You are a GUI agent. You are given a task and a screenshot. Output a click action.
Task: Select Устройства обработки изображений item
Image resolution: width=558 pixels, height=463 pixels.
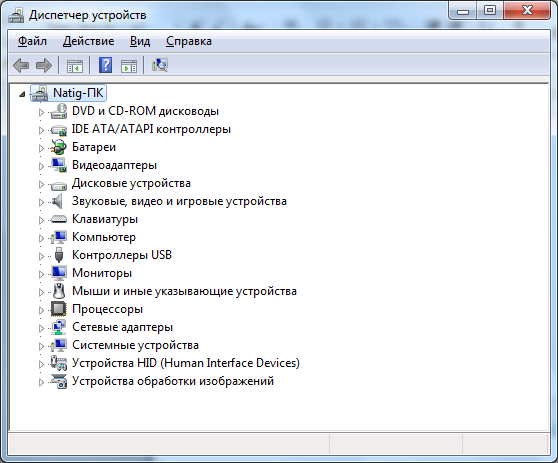tap(173, 381)
